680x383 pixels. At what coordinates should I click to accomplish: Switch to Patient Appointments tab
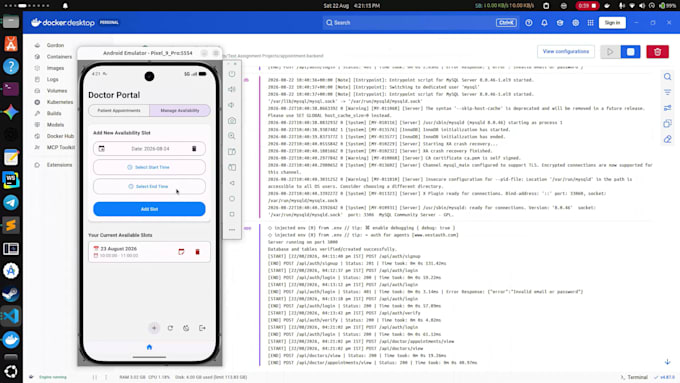pos(119,111)
